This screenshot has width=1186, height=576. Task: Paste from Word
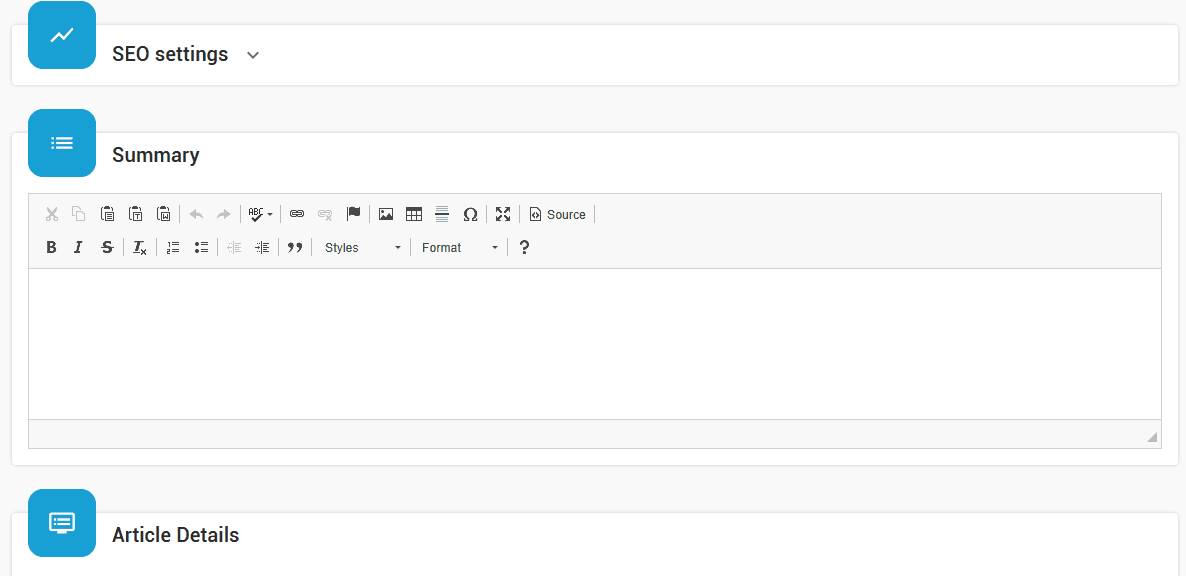(x=164, y=214)
